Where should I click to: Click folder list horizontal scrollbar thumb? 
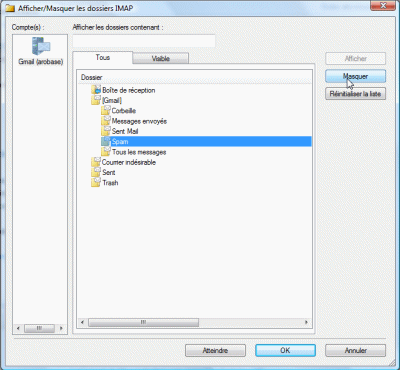point(144,322)
